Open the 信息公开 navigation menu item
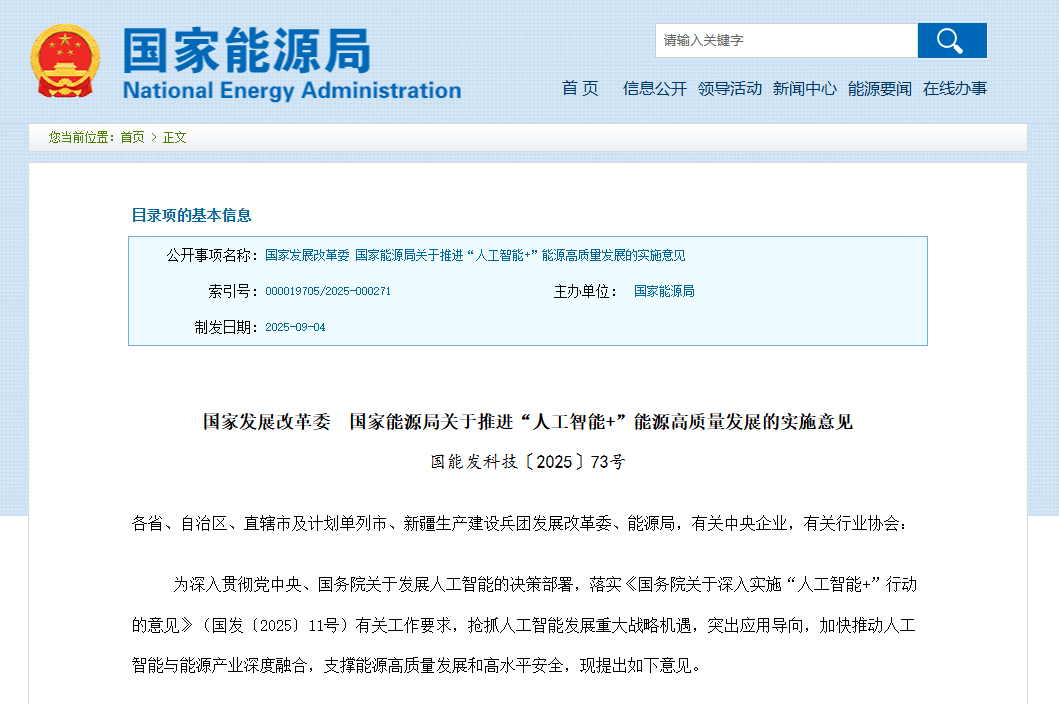1059x704 pixels. (x=654, y=88)
